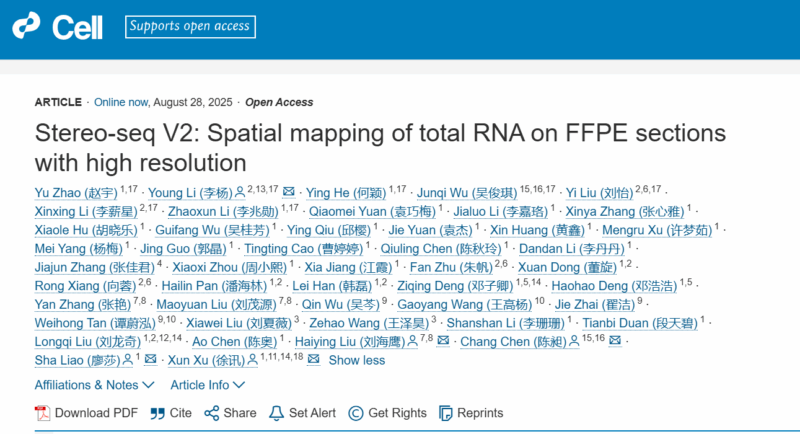Open the Online now link
This screenshot has height=434, width=800.
pos(121,103)
